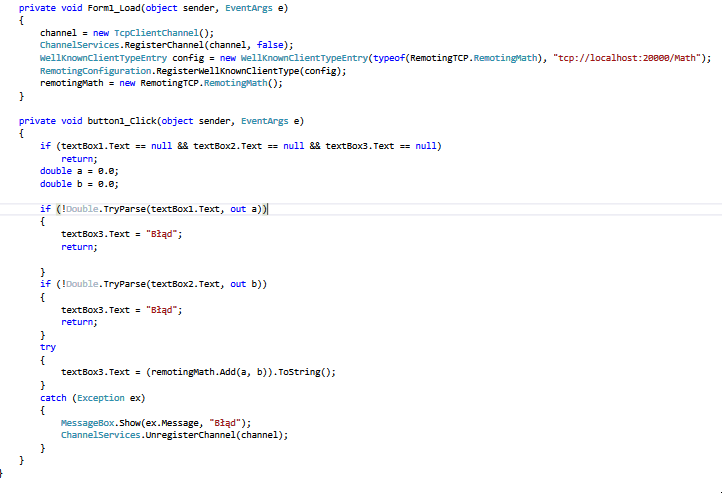Click RemotingConfiguration class name
This screenshot has width=722, height=499.
coord(95,71)
